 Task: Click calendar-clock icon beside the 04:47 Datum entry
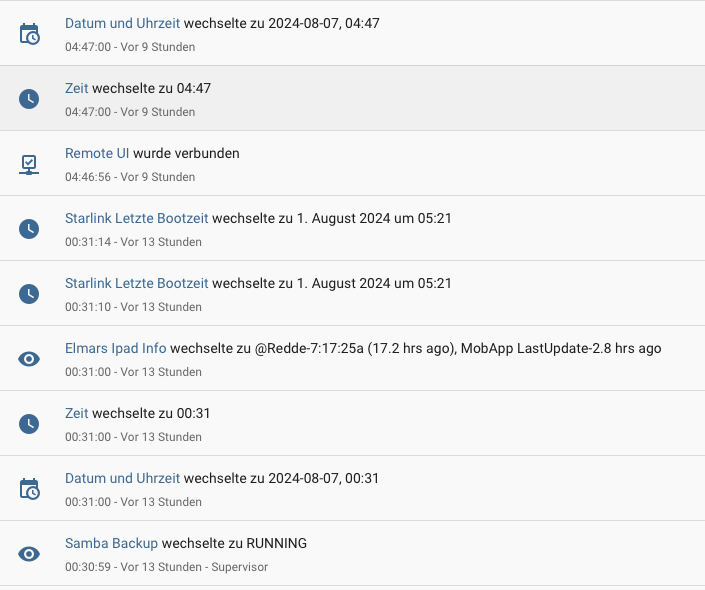pos(29,34)
